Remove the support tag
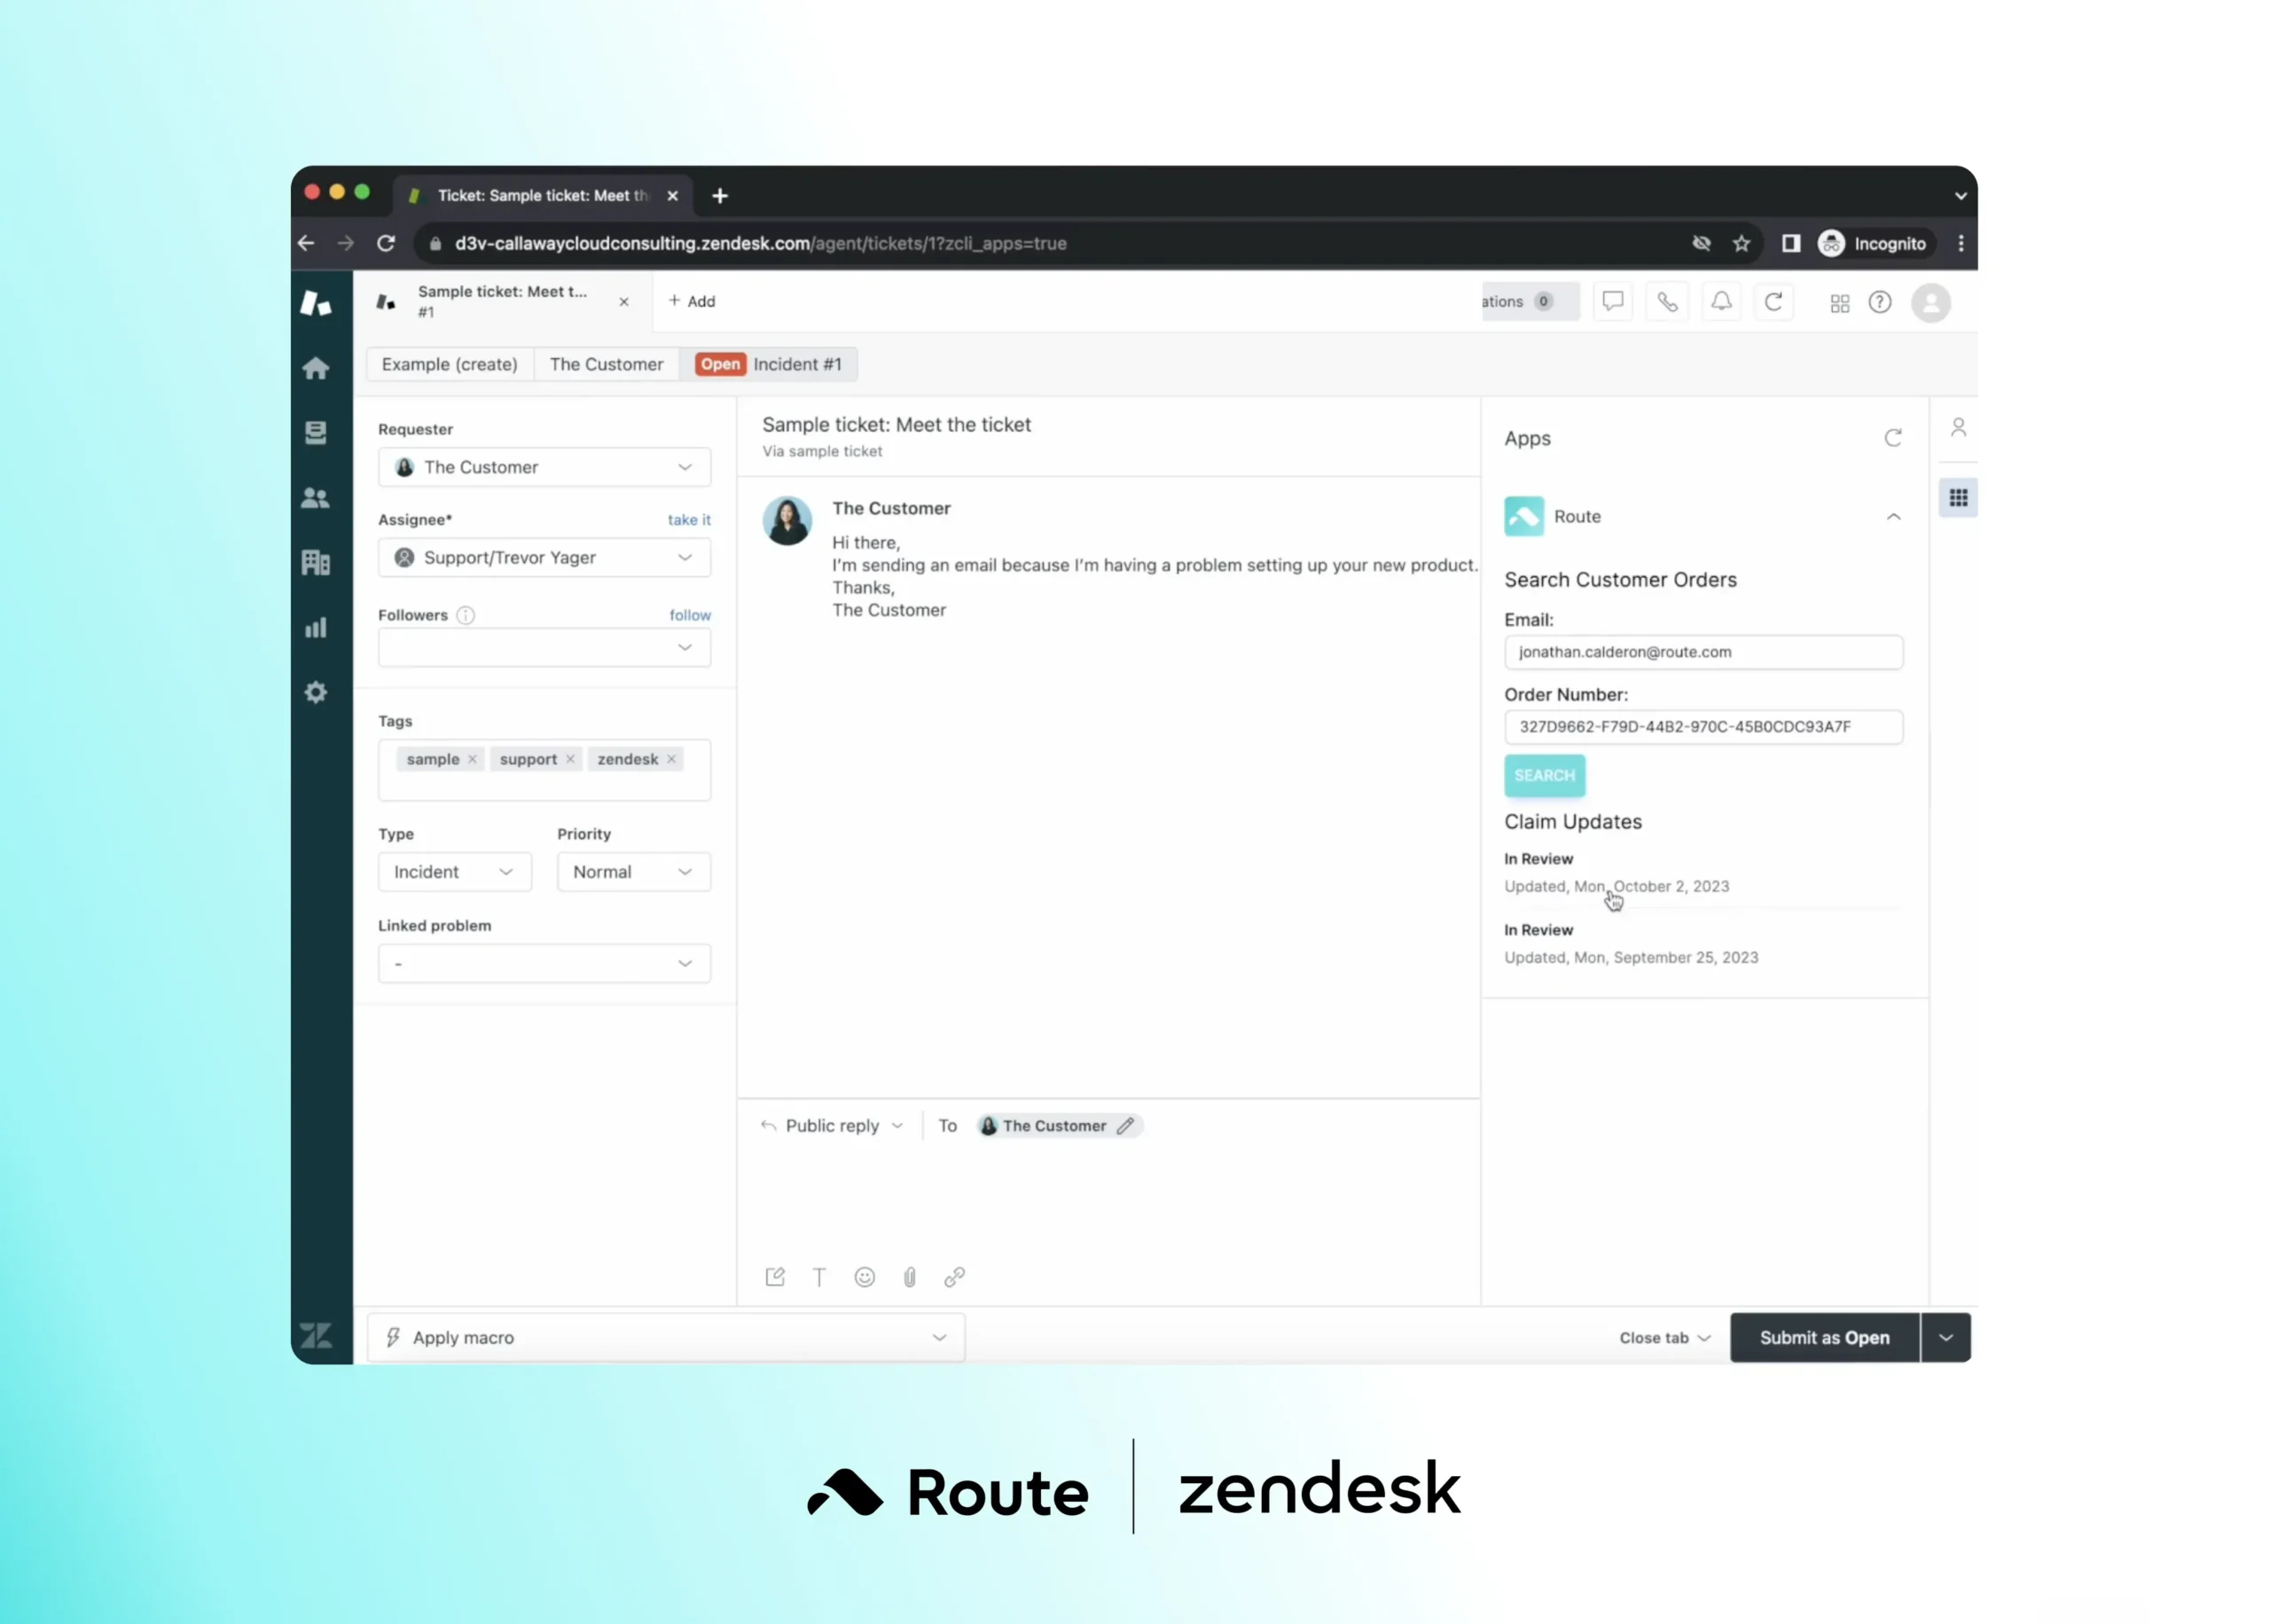 pos(570,759)
